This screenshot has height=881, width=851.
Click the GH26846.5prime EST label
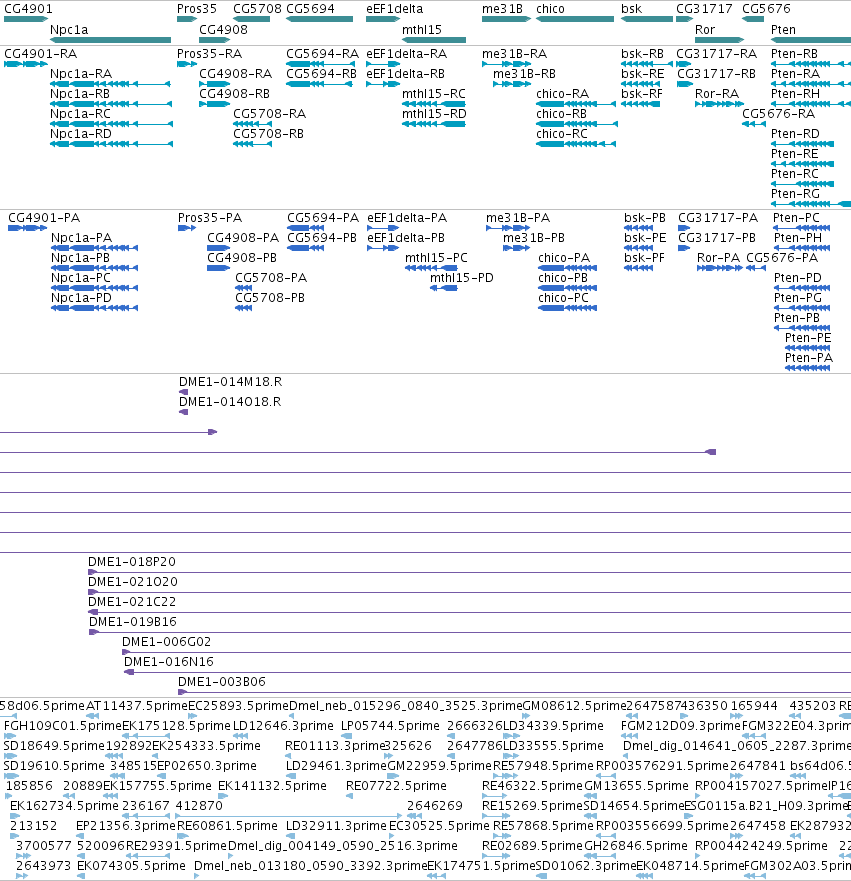635,847
